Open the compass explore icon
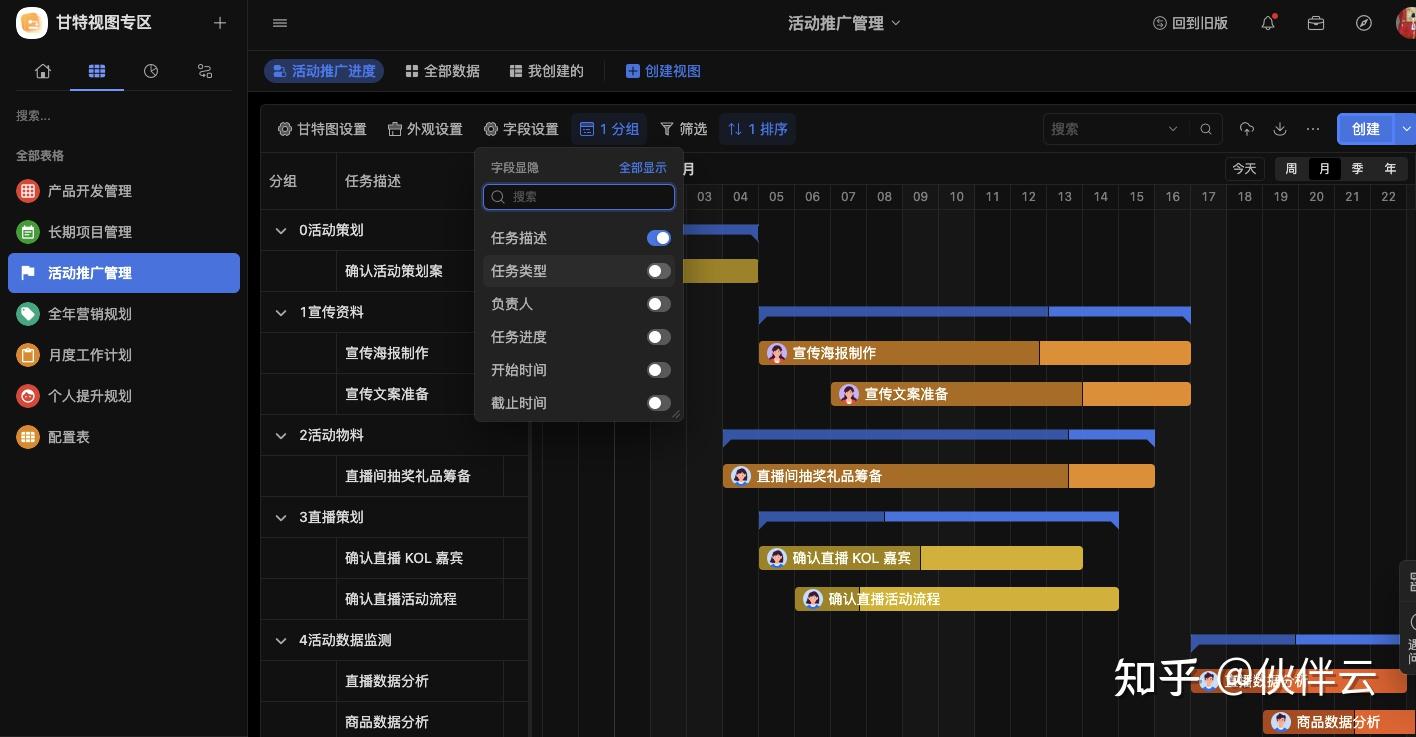 (x=1364, y=23)
